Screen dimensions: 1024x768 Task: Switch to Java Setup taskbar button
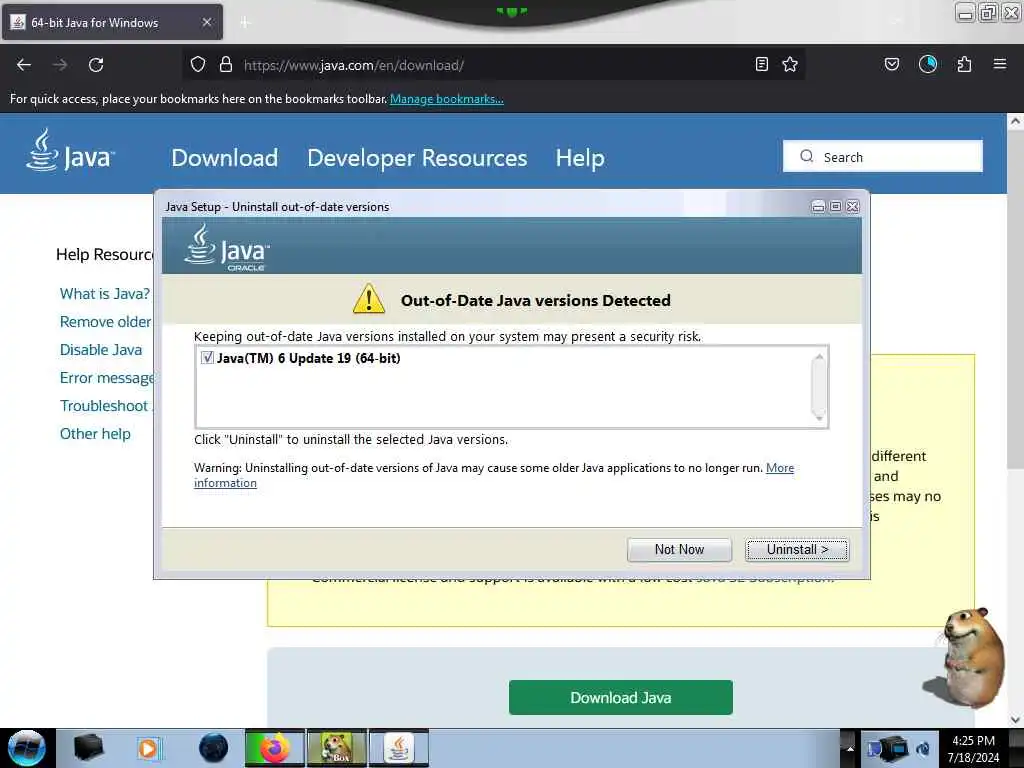pyautogui.click(x=399, y=748)
